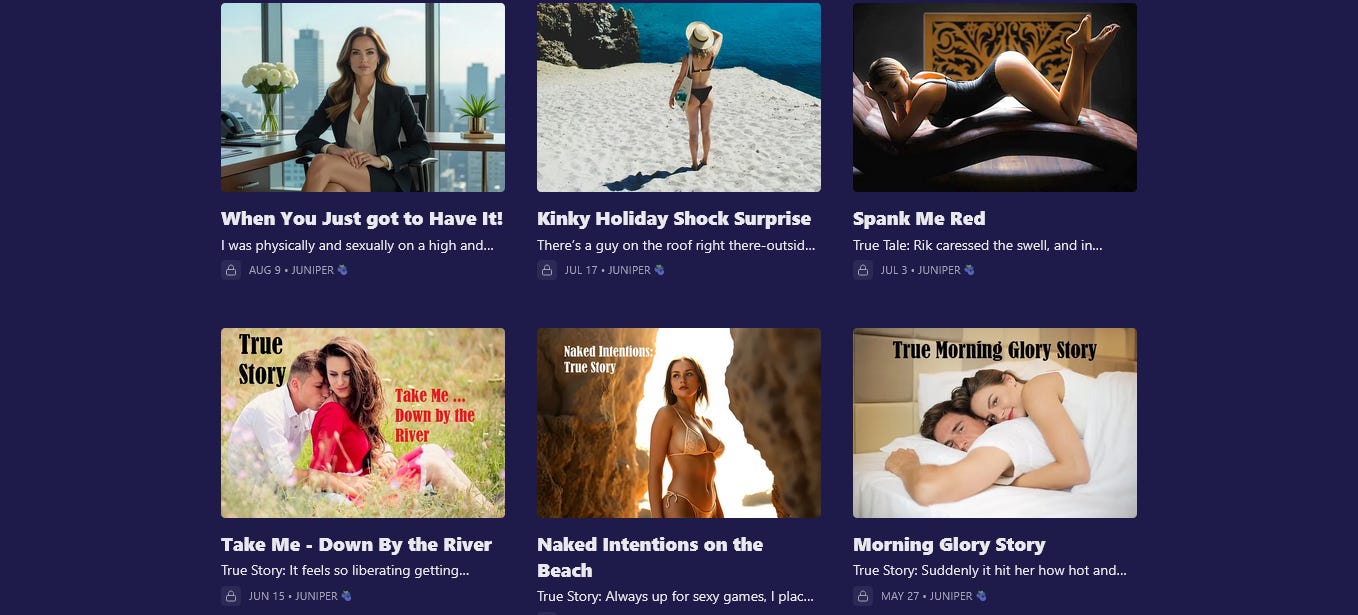The width and height of the screenshot is (1358, 615).
Task: Open the beach sand walk thumbnail
Action: click(679, 97)
